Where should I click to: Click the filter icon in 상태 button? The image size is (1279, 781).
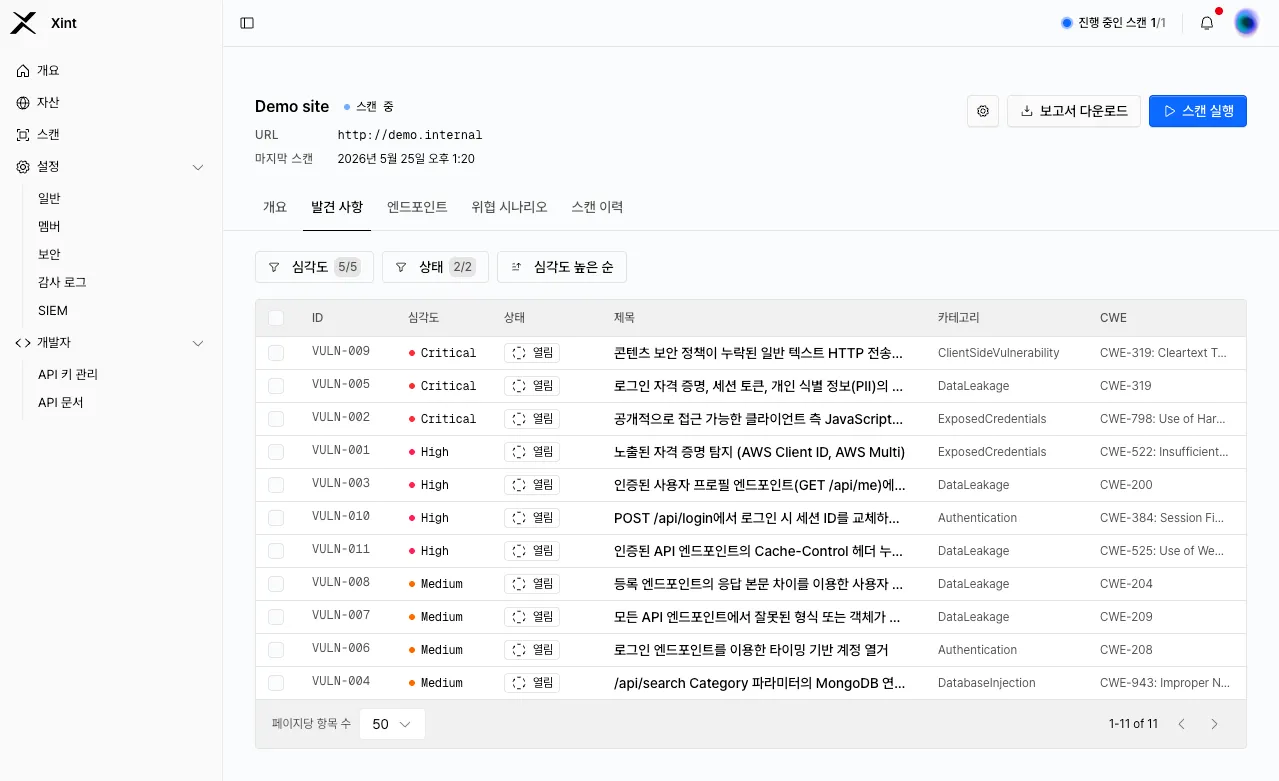tap(401, 267)
